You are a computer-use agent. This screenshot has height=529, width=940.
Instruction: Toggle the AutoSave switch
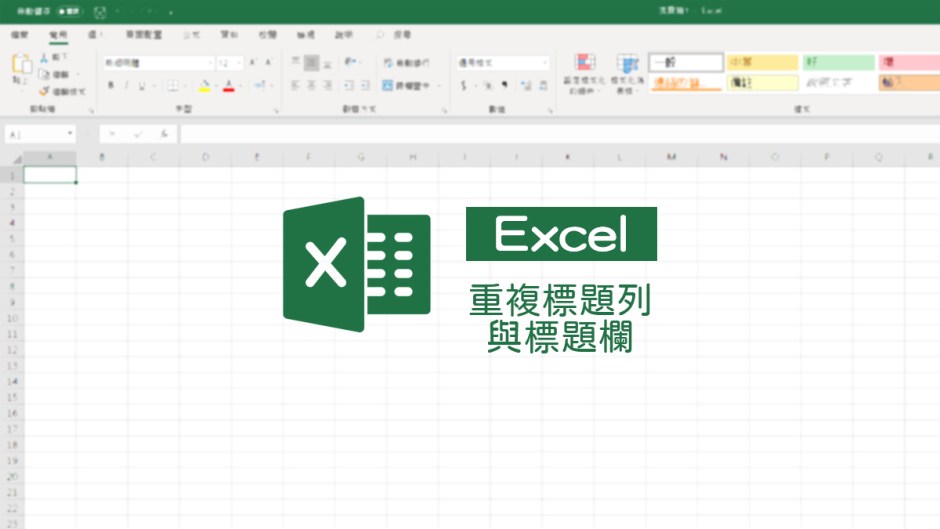[x=70, y=11]
